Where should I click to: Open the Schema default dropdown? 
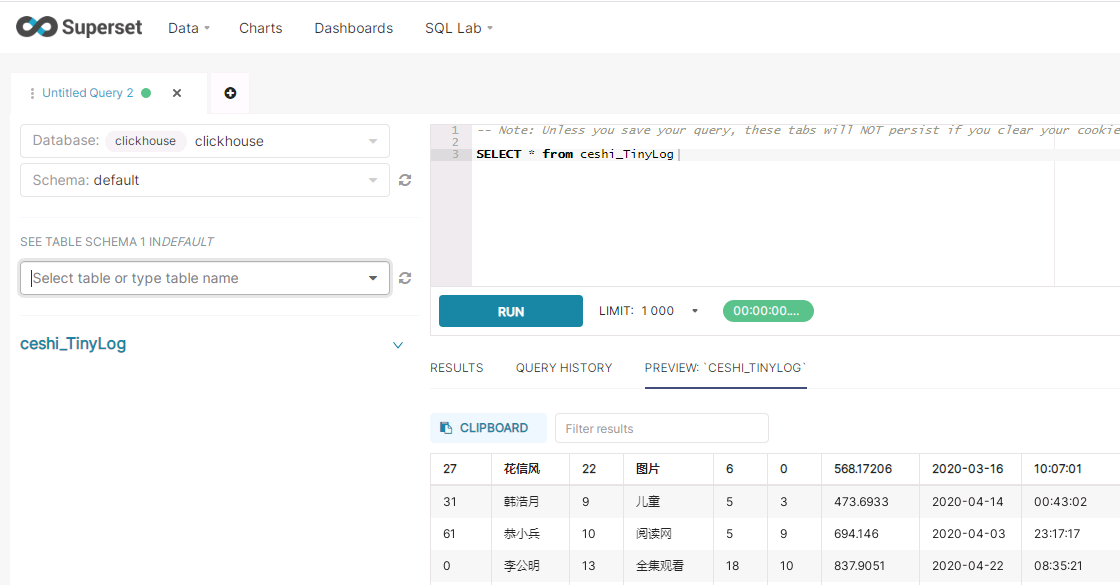pos(204,180)
